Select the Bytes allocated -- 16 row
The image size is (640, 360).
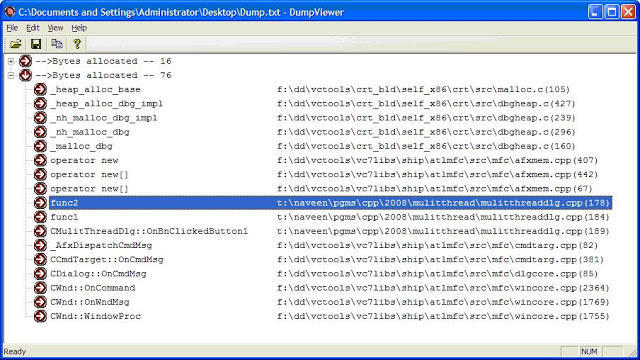[x=103, y=61]
